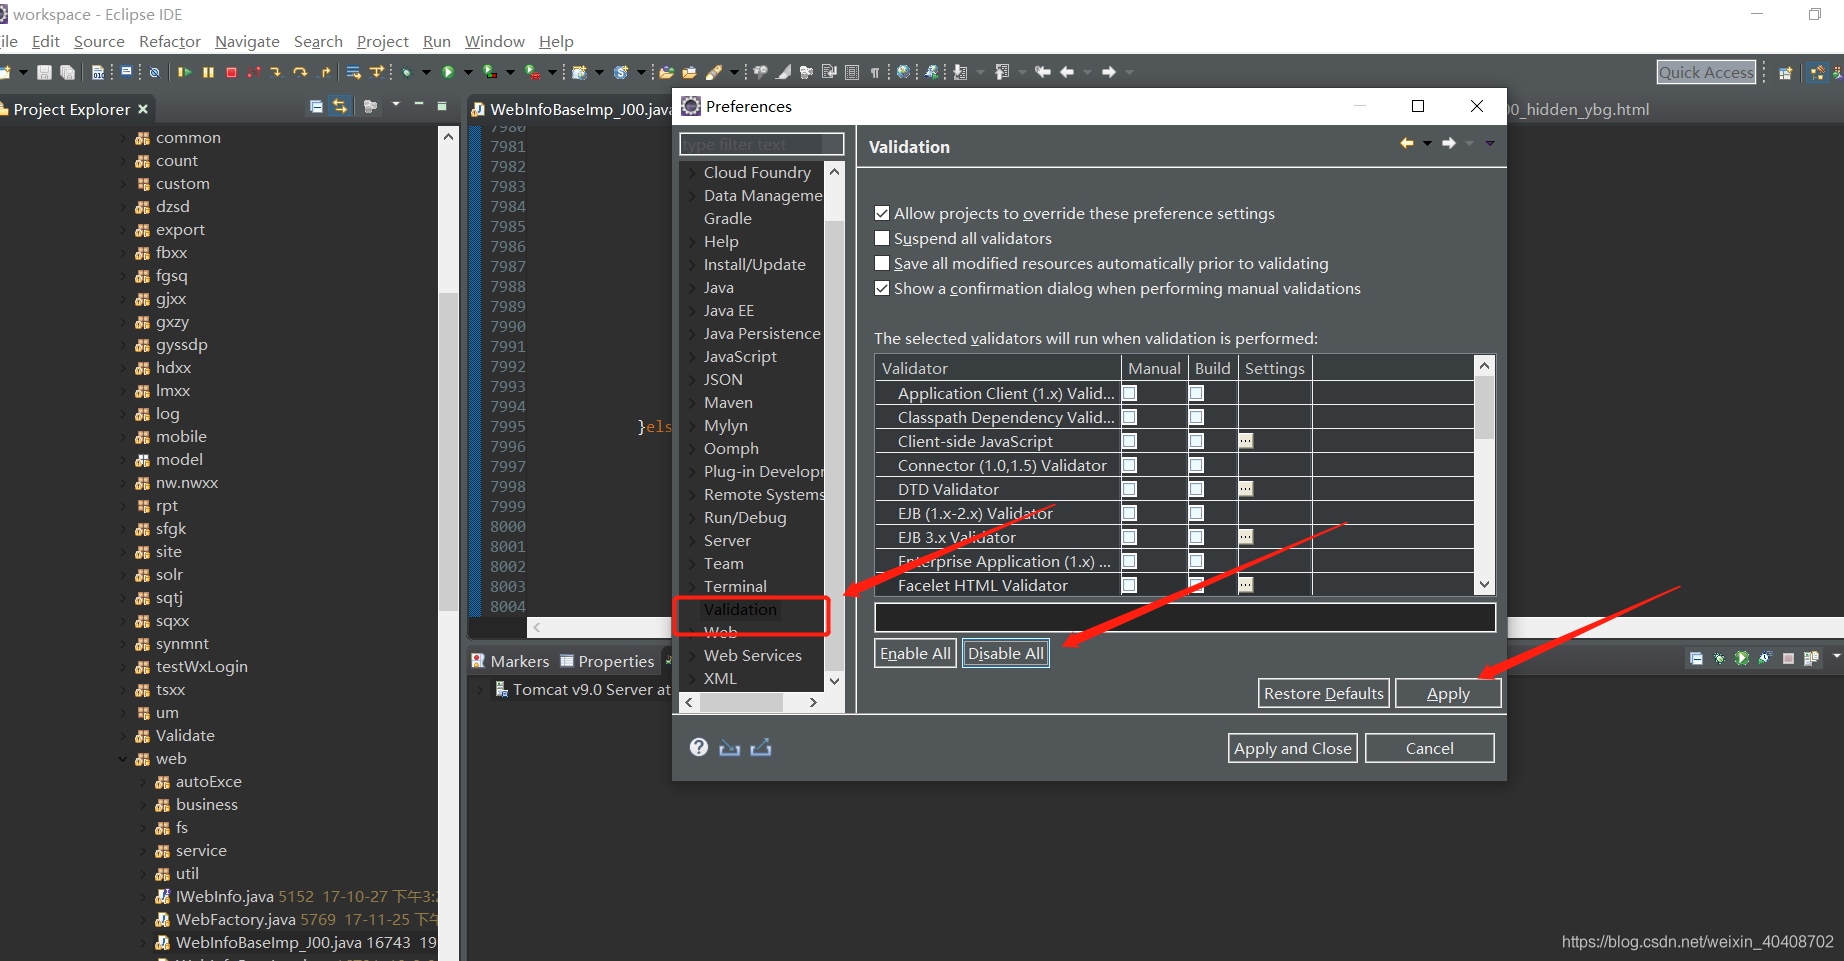The width and height of the screenshot is (1844, 961).
Task: Click the Project Explorer vertical scrollbar
Action: click(448, 450)
